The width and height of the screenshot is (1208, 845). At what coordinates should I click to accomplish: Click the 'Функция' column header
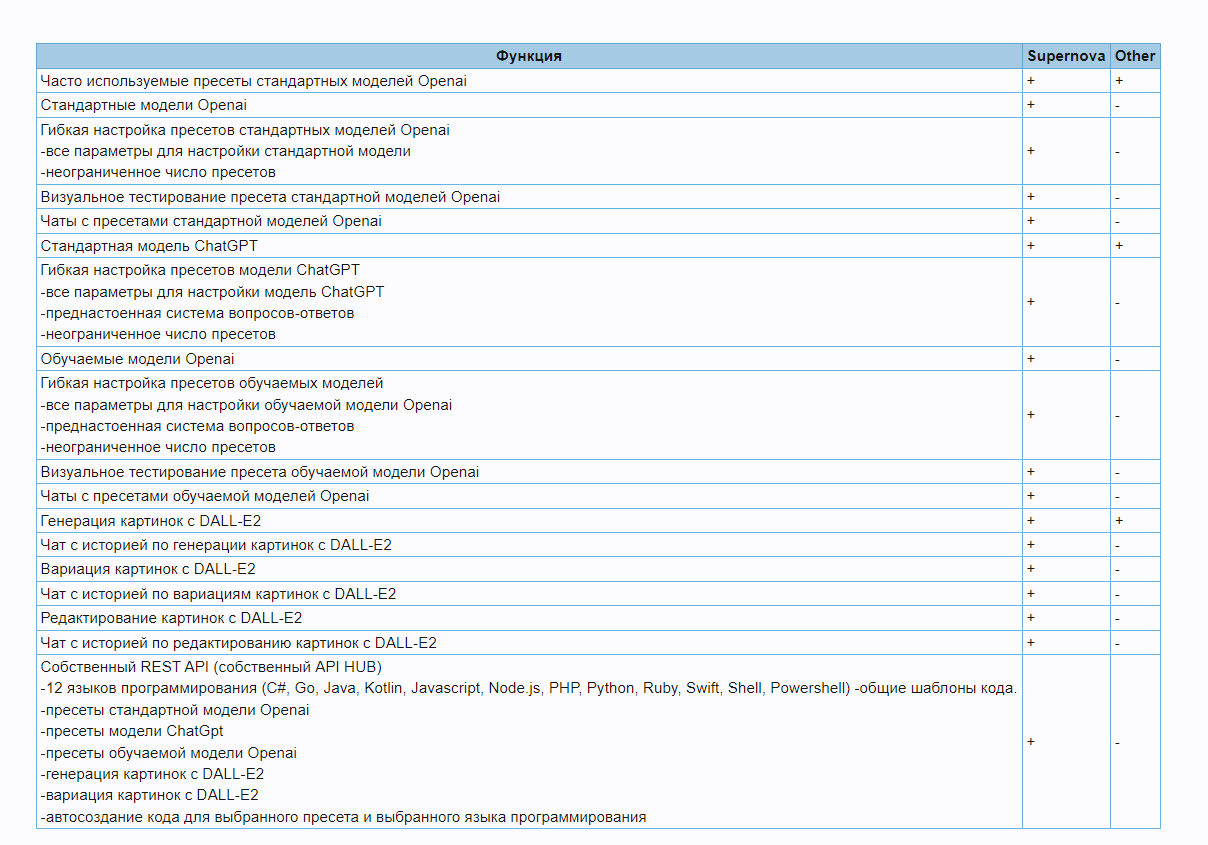529,56
